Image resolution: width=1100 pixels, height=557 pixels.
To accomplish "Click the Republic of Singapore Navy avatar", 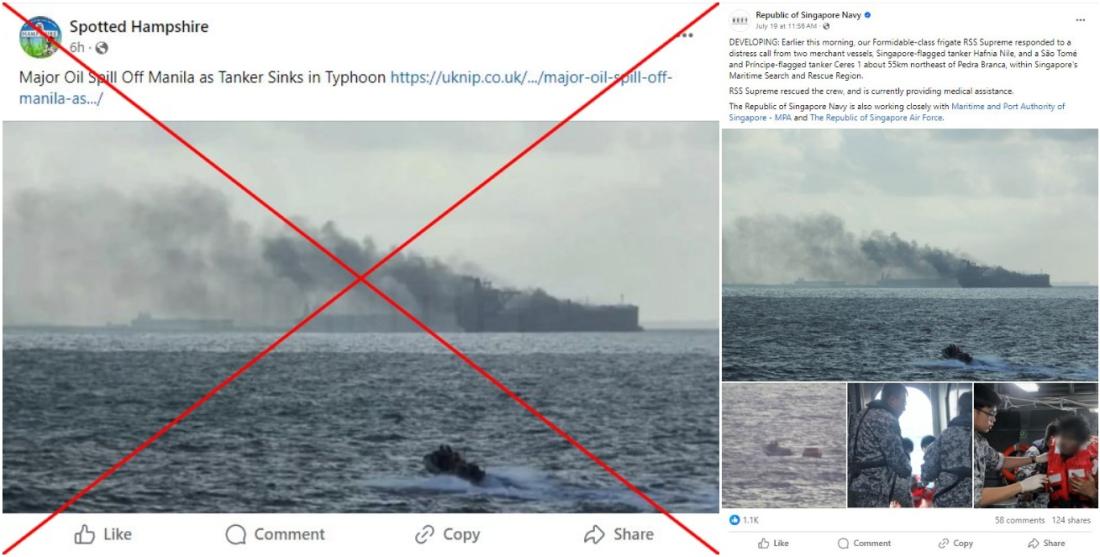I will pyautogui.click(x=739, y=20).
